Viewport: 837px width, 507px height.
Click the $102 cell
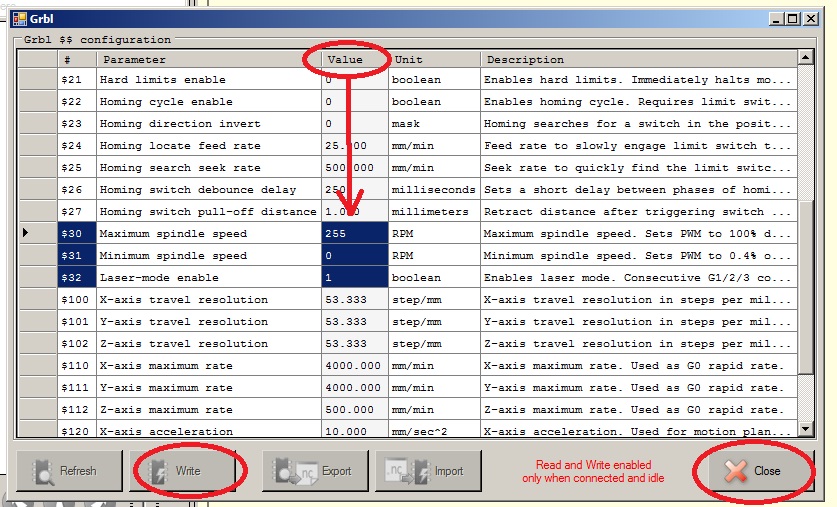(77, 344)
